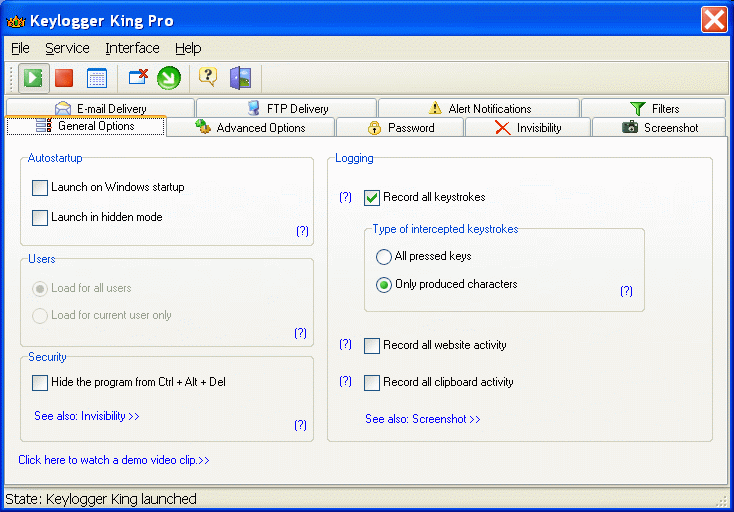
Task: Stop logging with the red square icon
Action: 64,78
